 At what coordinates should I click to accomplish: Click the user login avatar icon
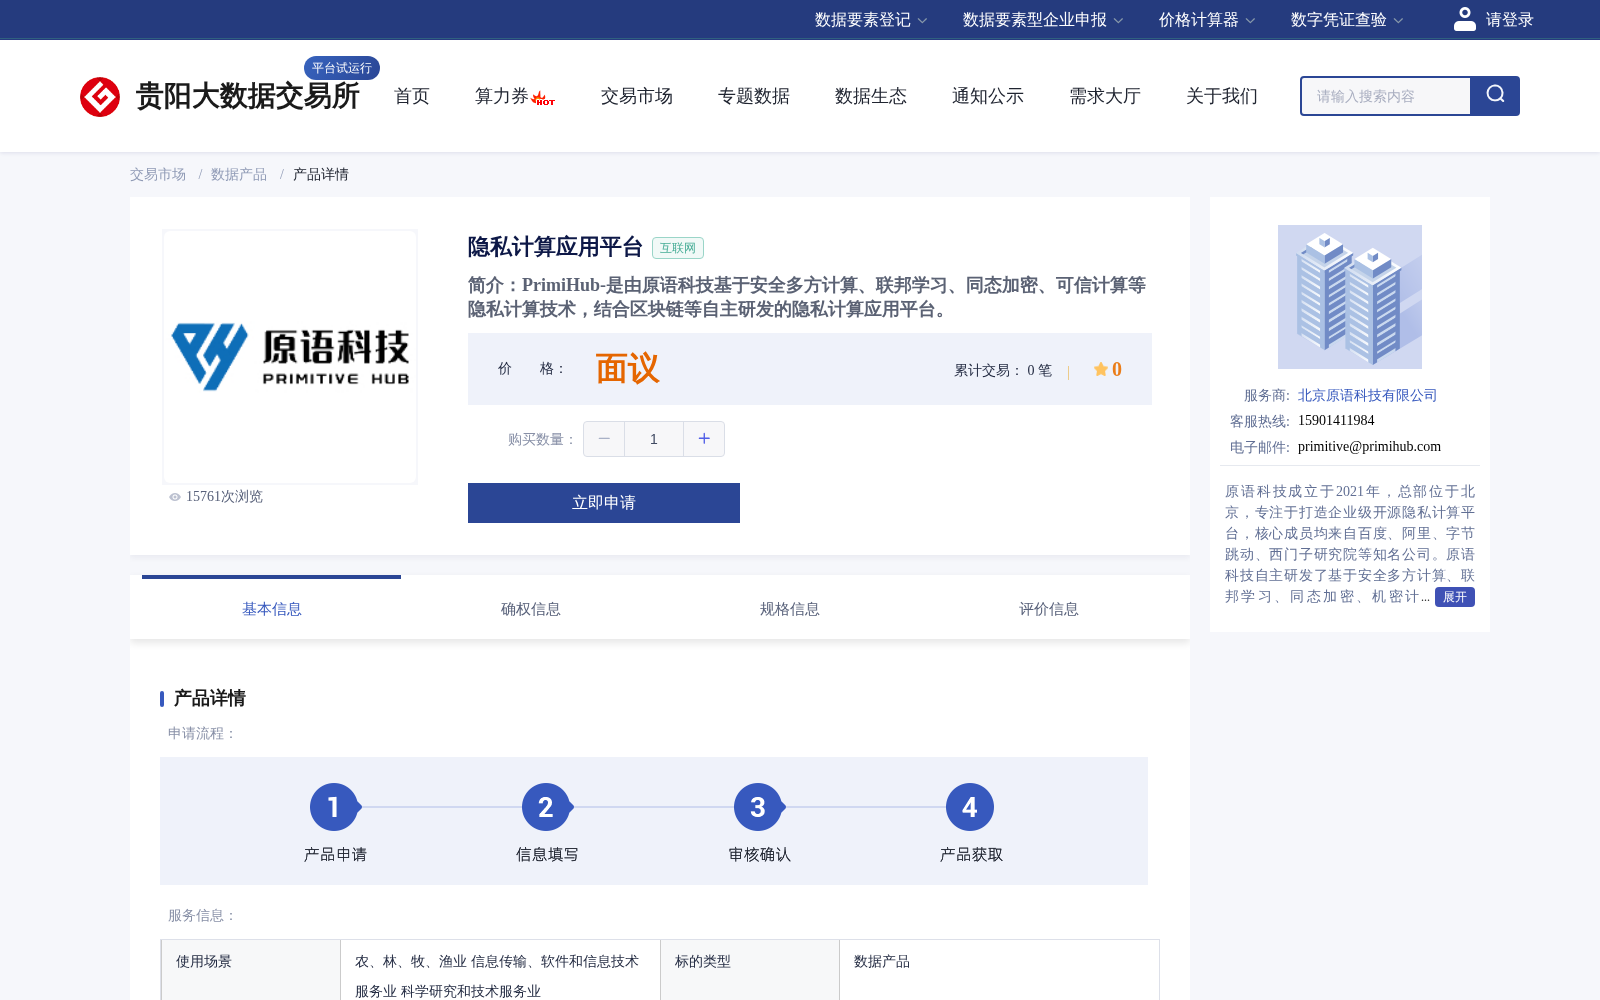pyautogui.click(x=1465, y=19)
